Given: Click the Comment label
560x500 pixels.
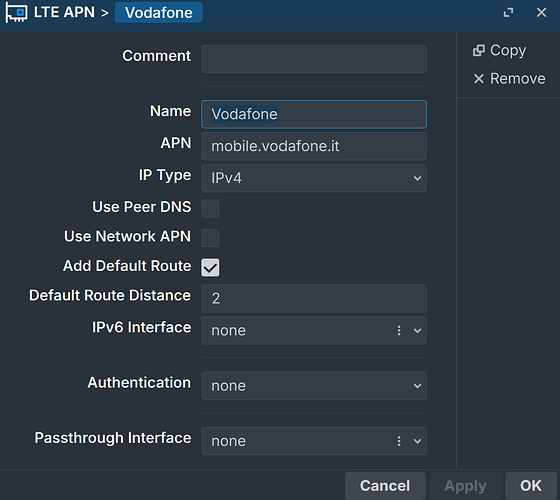Looking at the screenshot, I should (x=157, y=56).
